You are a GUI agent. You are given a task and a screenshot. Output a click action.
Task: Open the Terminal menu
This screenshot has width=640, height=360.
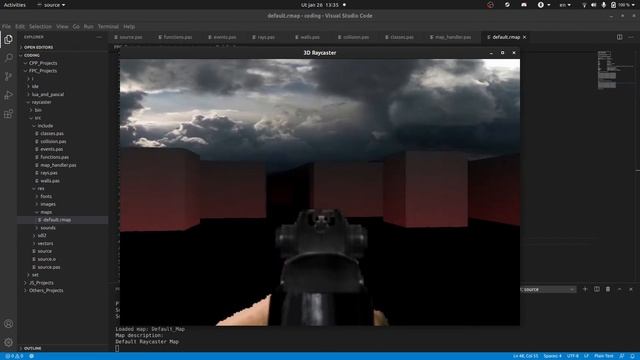[108, 27]
